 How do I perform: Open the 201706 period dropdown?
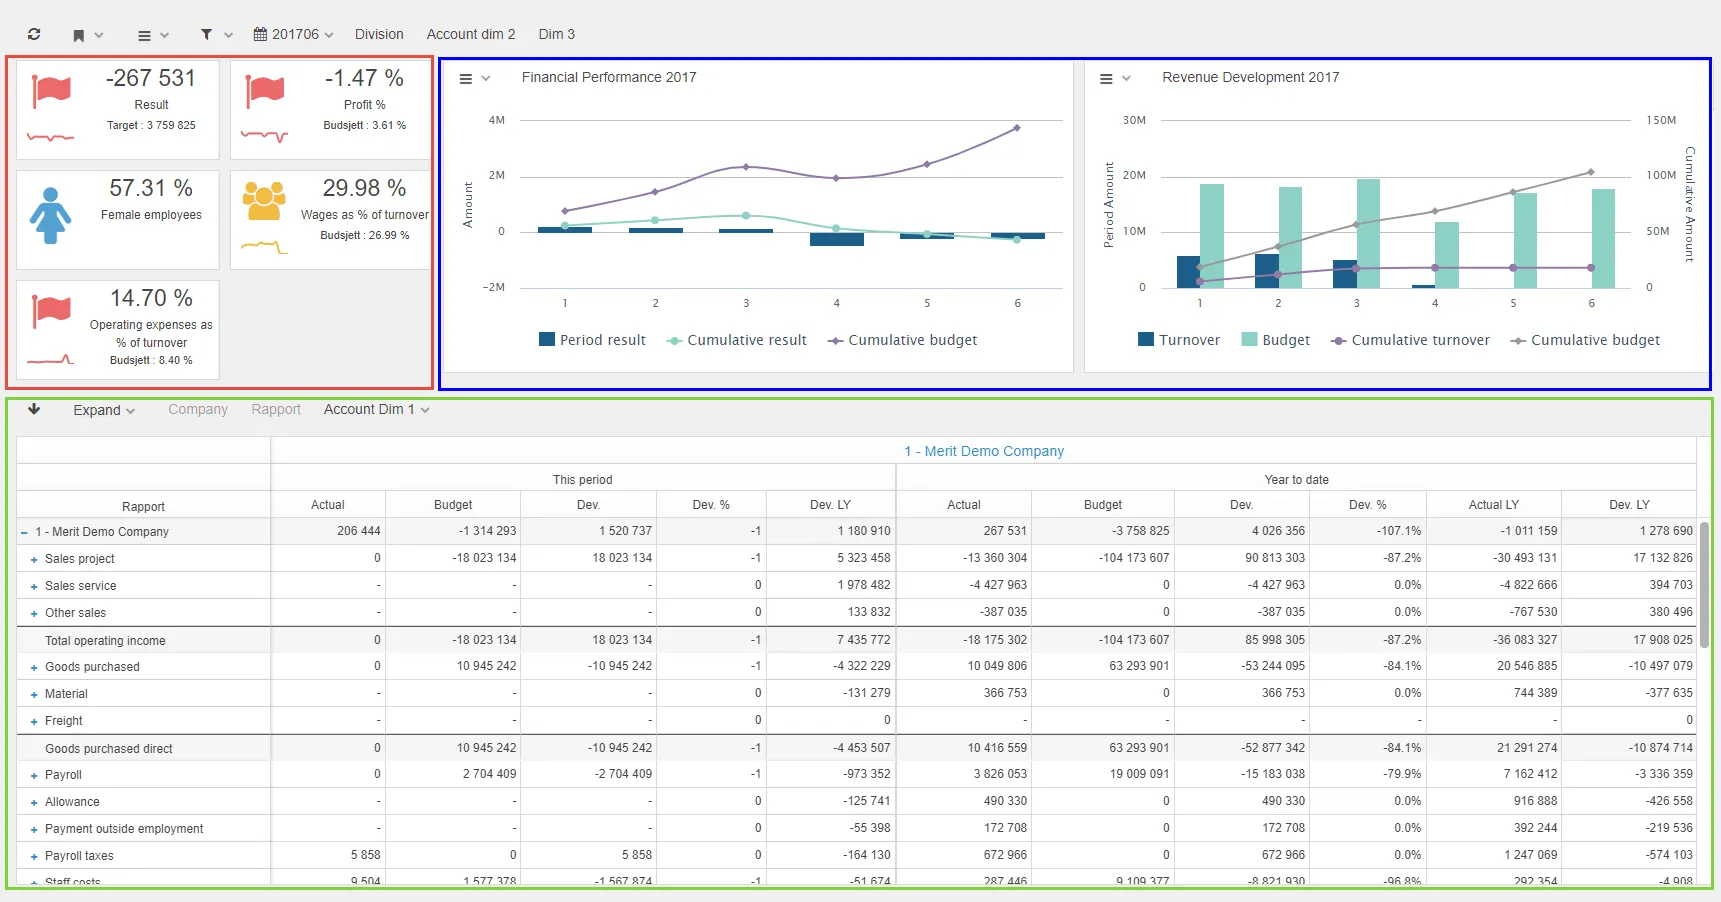[293, 34]
